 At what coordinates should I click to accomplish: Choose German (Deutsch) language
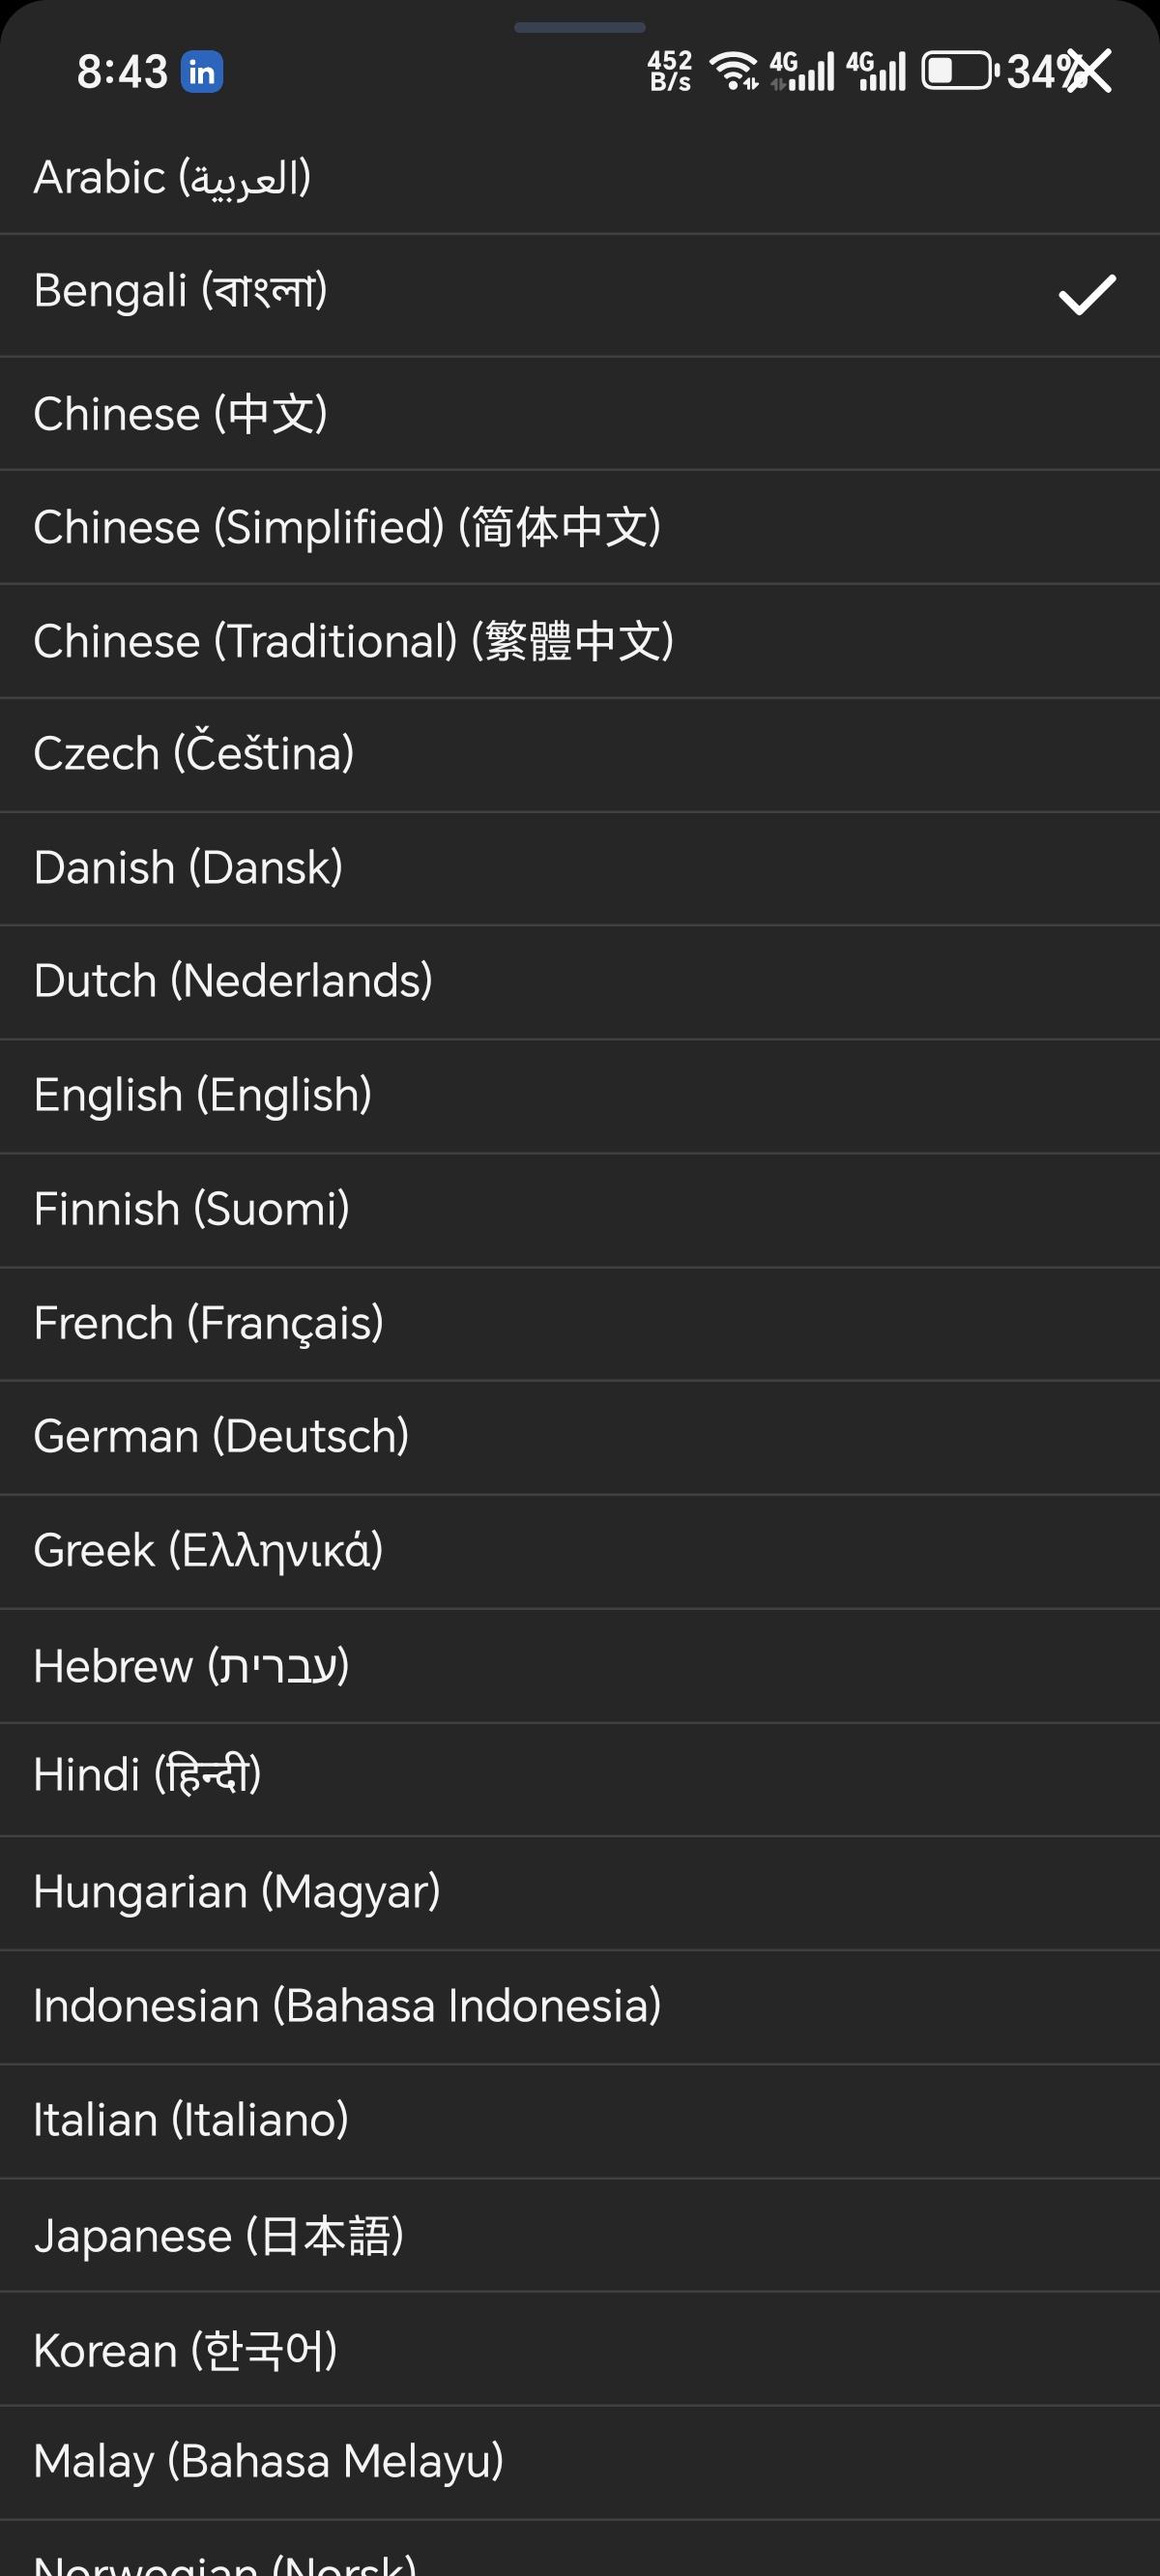221,1437
